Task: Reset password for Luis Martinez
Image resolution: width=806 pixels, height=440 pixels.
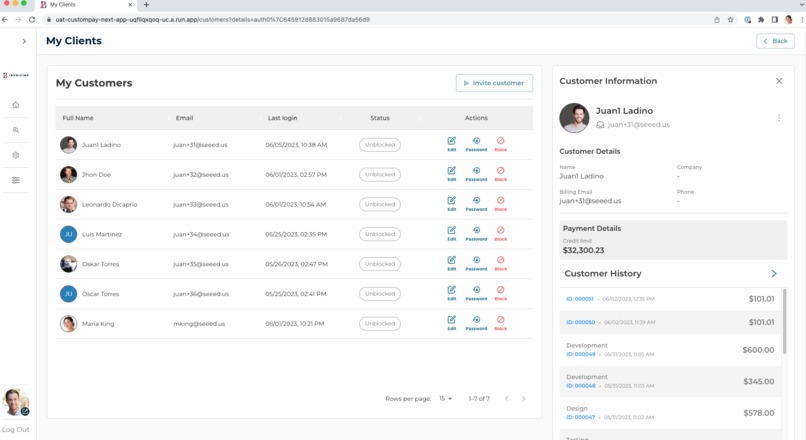Action: click(476, 233)
